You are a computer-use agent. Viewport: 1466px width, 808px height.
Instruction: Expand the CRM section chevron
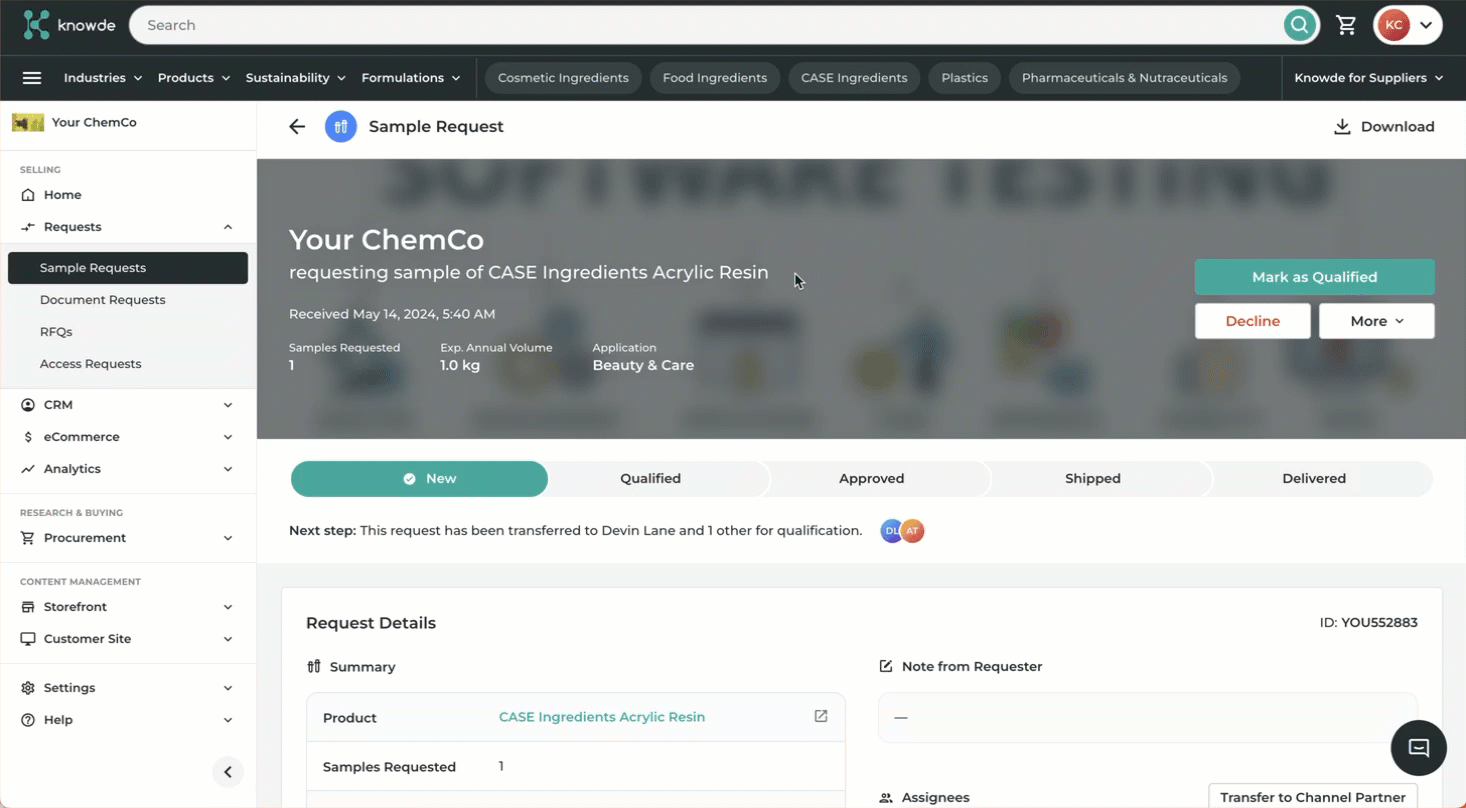tap(228, 405)
